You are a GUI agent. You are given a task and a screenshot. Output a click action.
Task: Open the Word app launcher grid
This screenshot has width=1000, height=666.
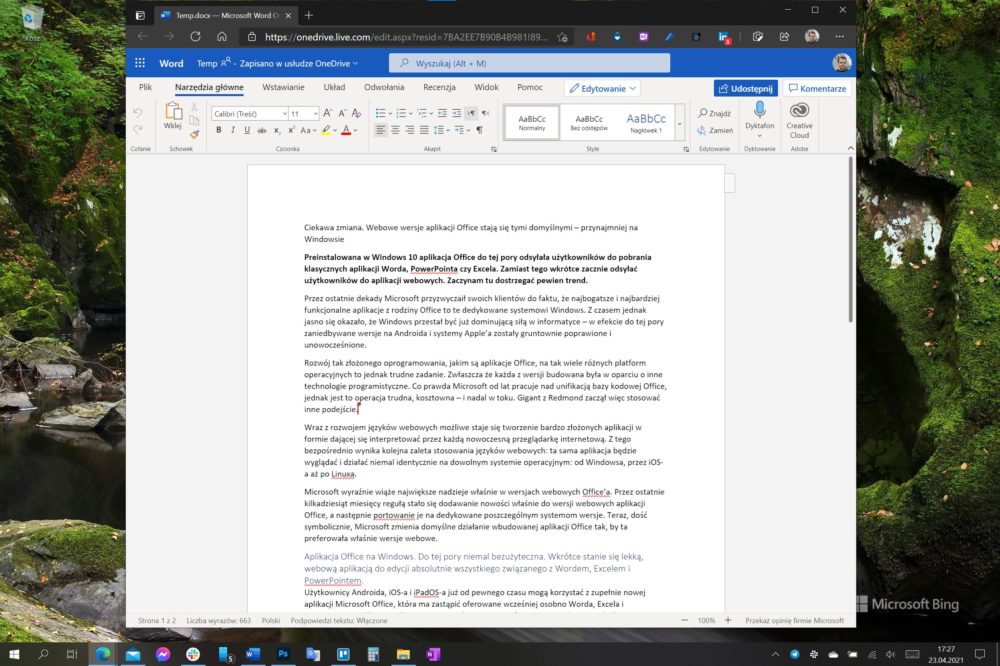140,63
